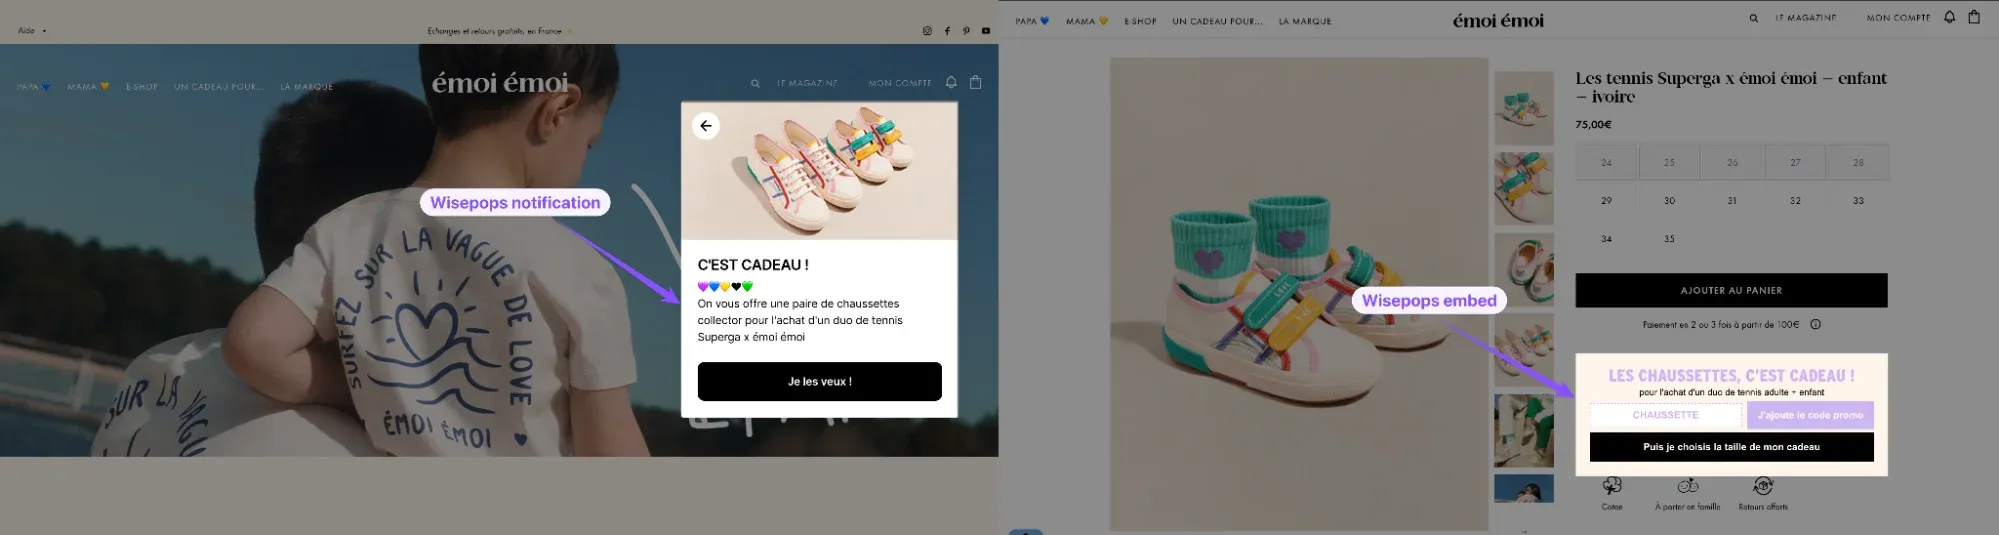This screenshot has height=535, width=1999.
Task: Click Je les veux ! button
Action: 819,381
